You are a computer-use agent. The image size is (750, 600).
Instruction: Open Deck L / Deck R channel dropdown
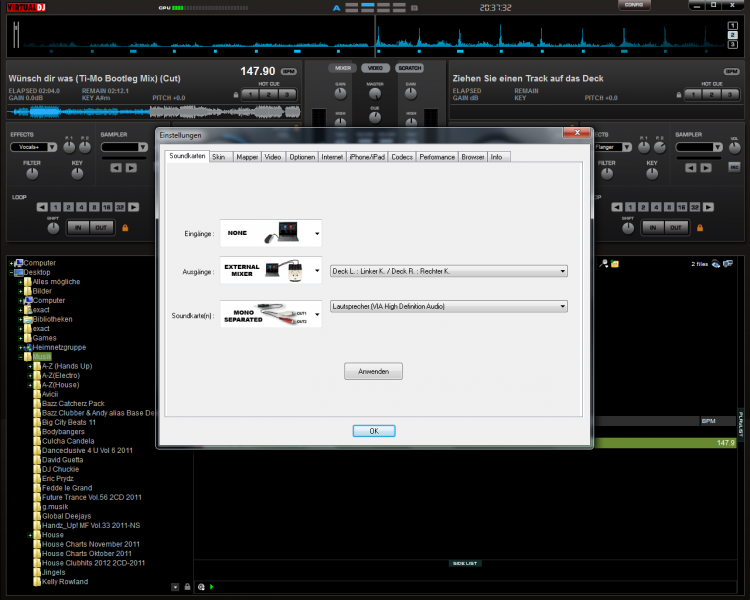(449, 271)
